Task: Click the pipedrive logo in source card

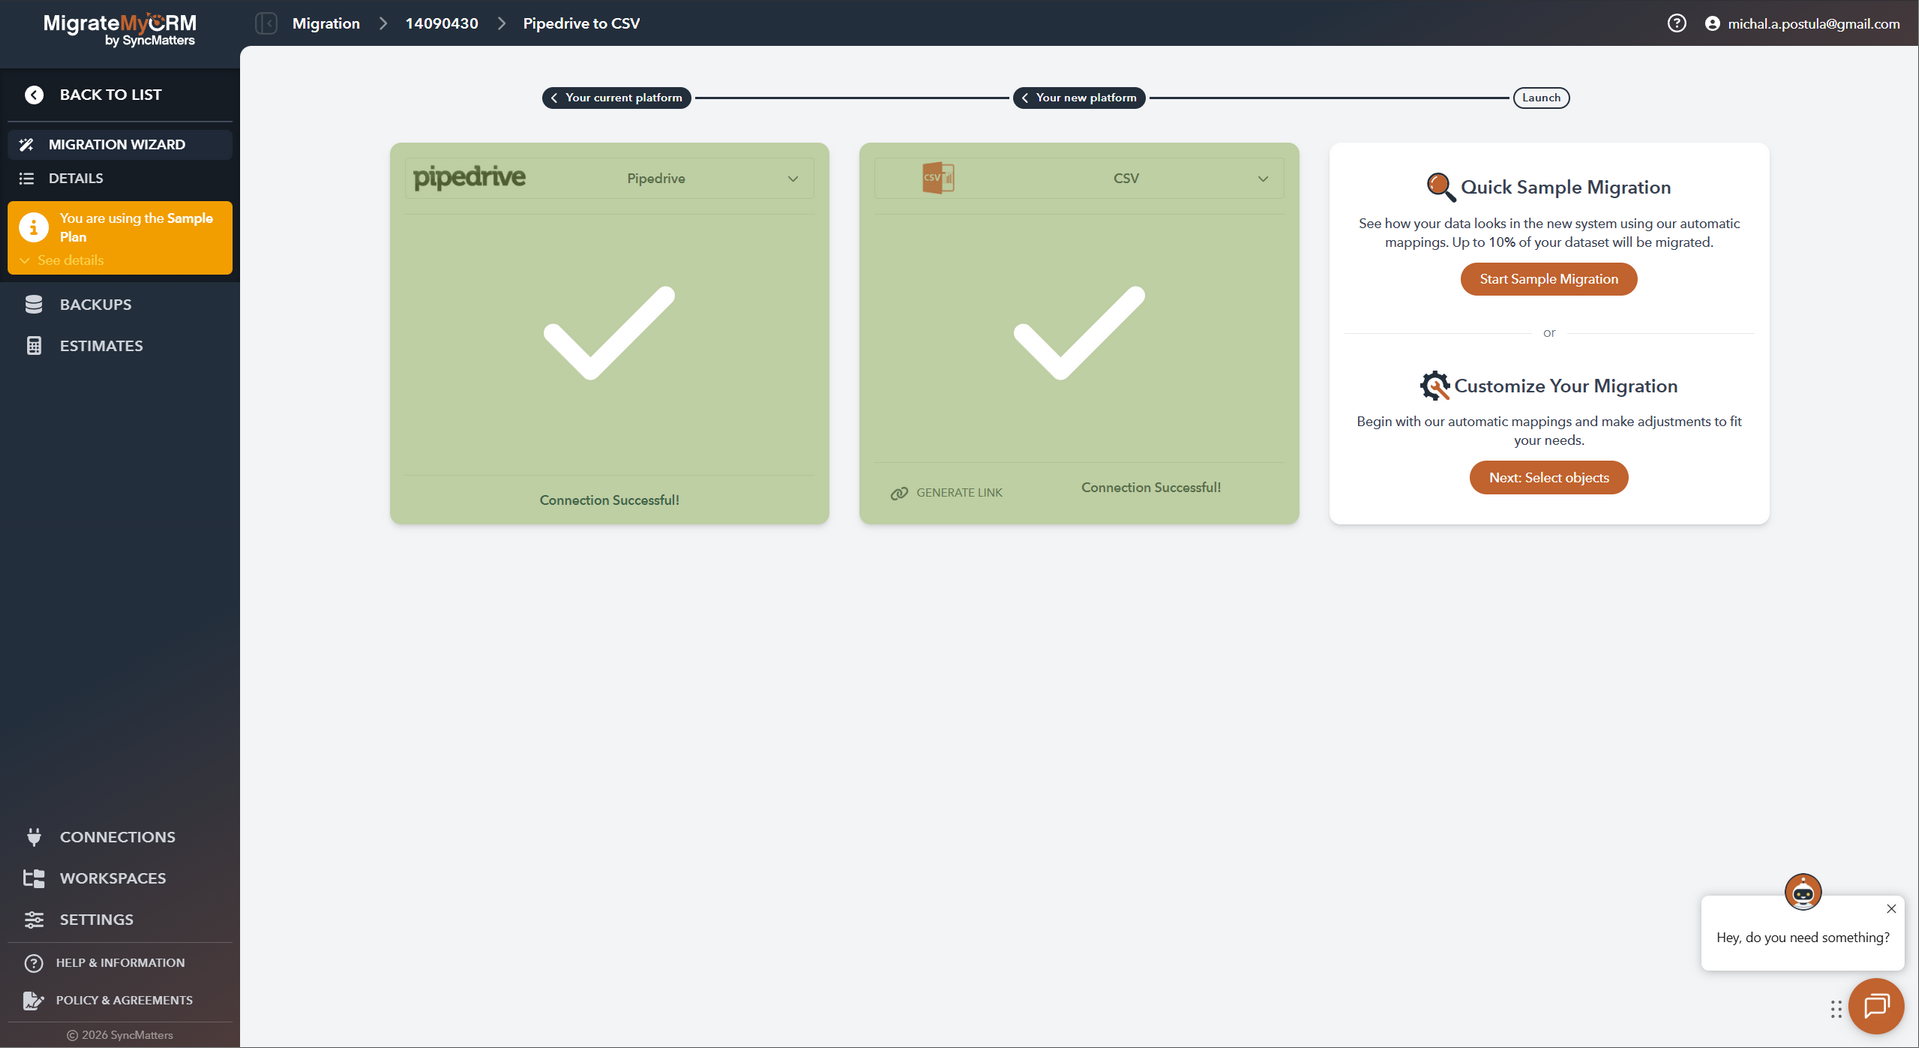Action: pos(470,178)
